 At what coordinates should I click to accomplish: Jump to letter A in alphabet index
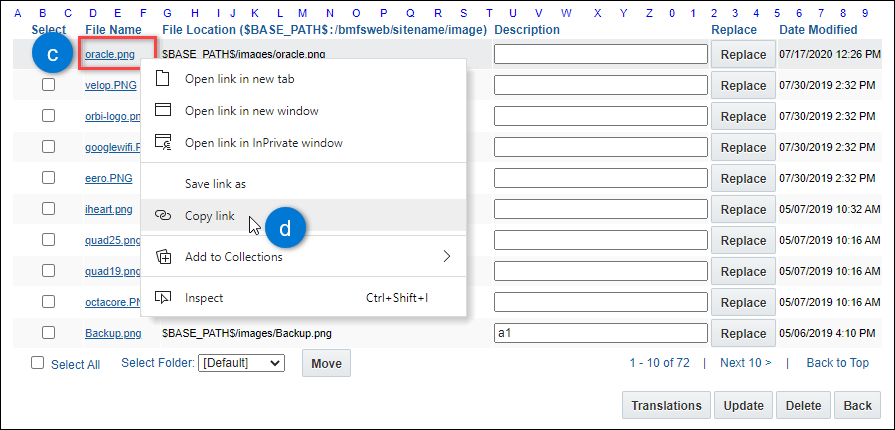[18, 13]
